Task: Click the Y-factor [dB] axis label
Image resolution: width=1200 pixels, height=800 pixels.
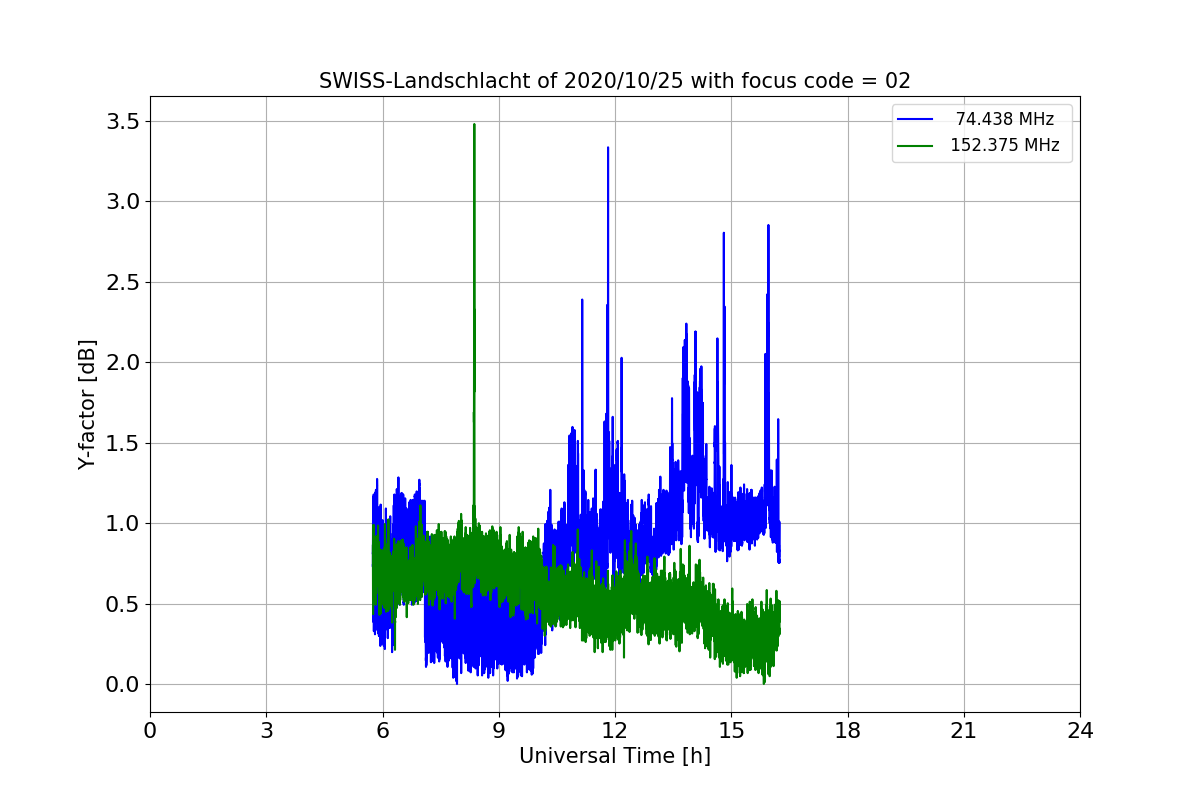Action: click(x=88, y=405)
